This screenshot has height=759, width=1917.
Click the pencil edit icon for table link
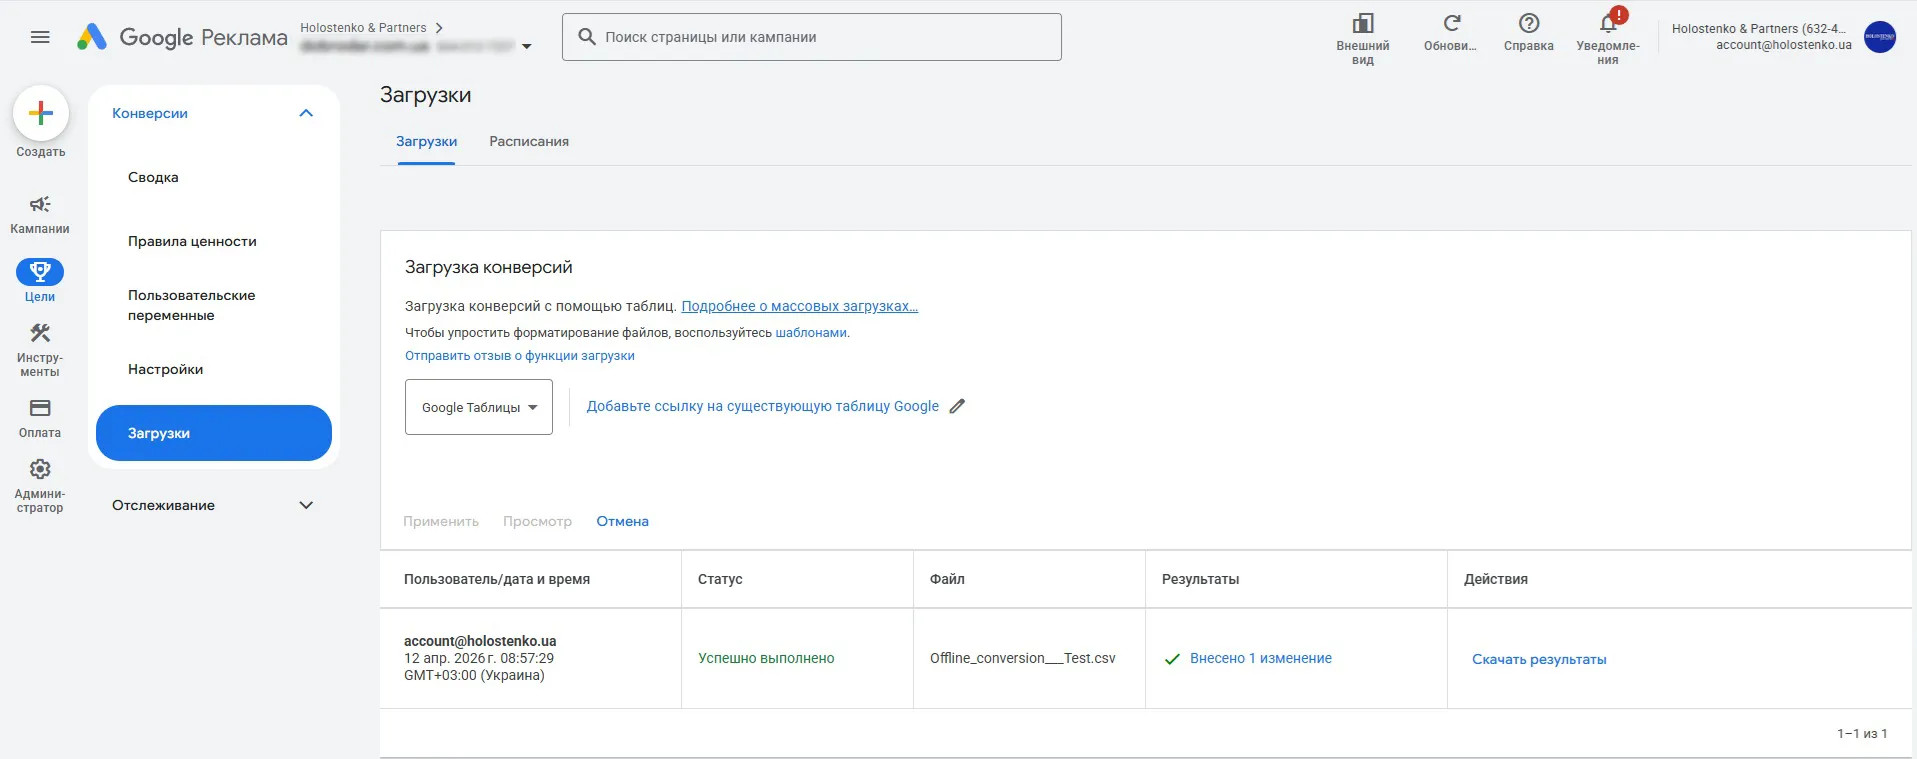(957, 406)
